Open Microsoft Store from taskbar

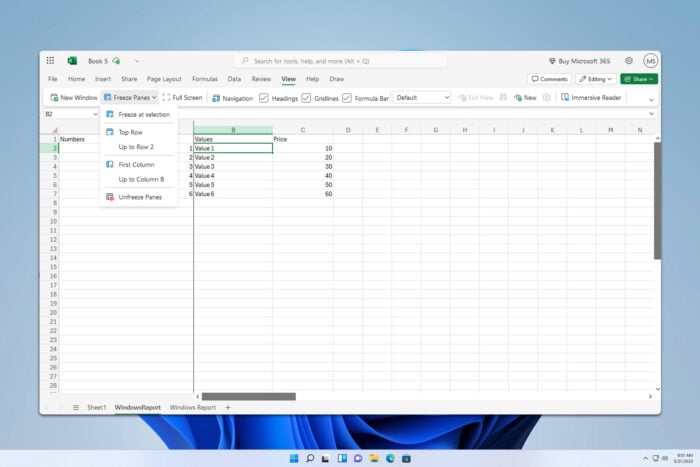coord(406,459)
